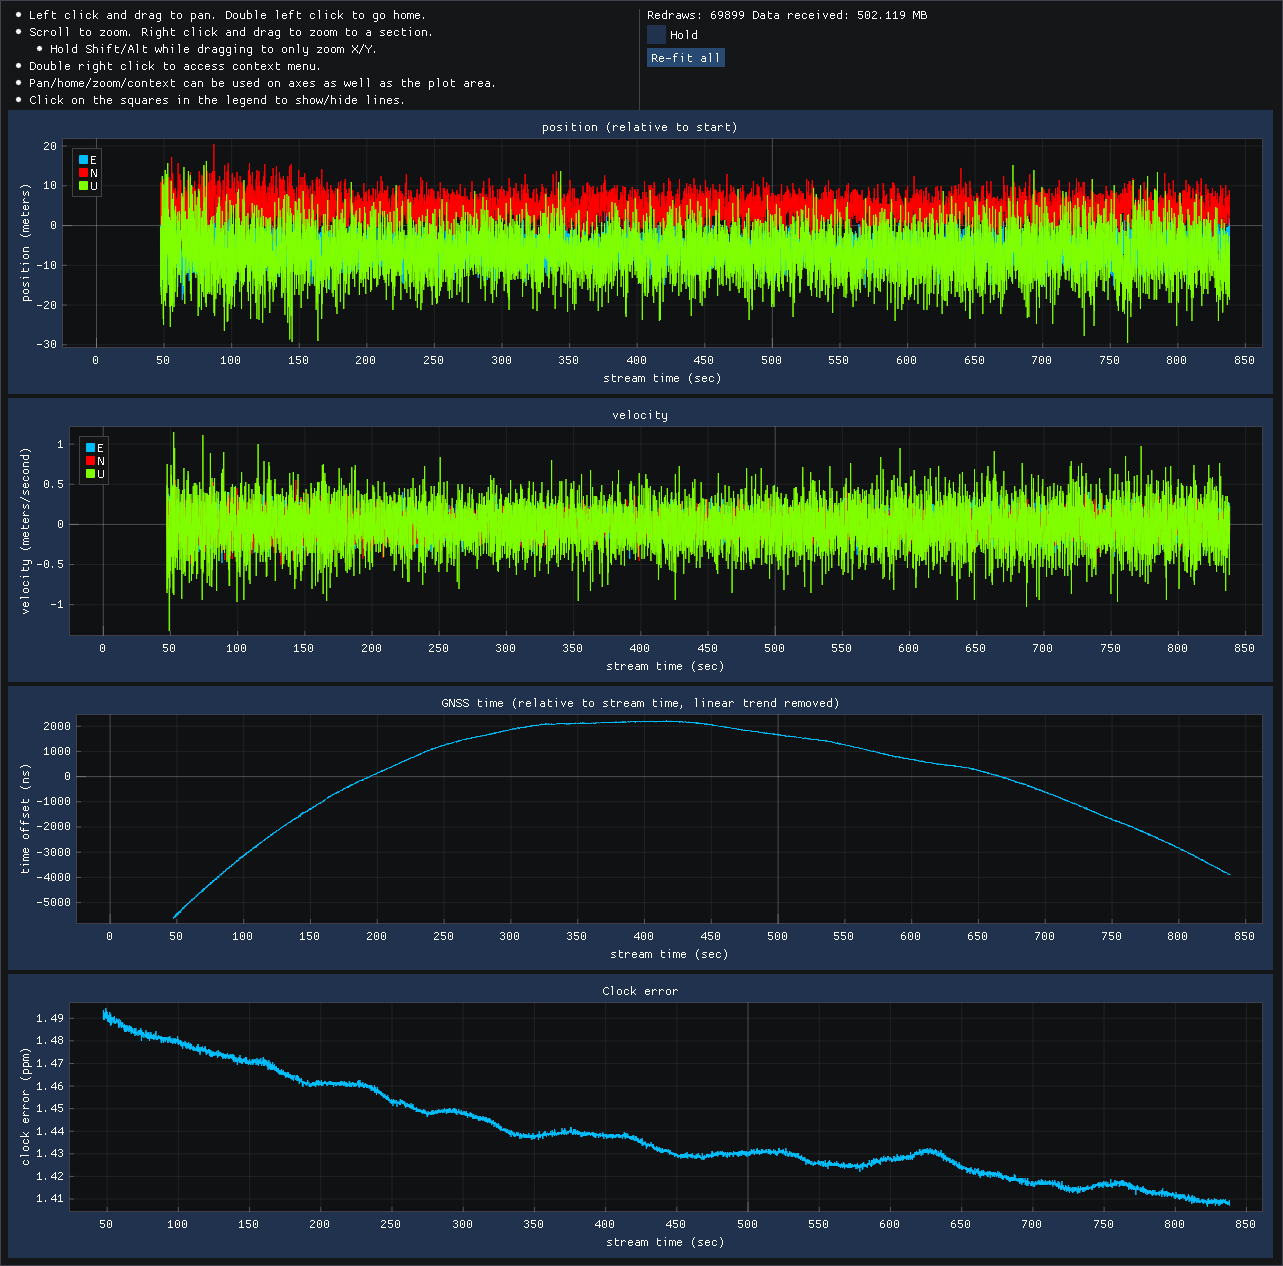Viewport: 1283px width, 1266px height.
Task: Click the "clock error (ppm)" Y-axis label
Action: click(26, 1107)
